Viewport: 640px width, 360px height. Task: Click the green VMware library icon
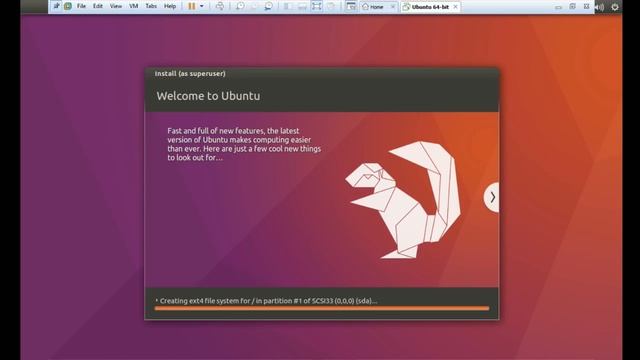[68, 6]
